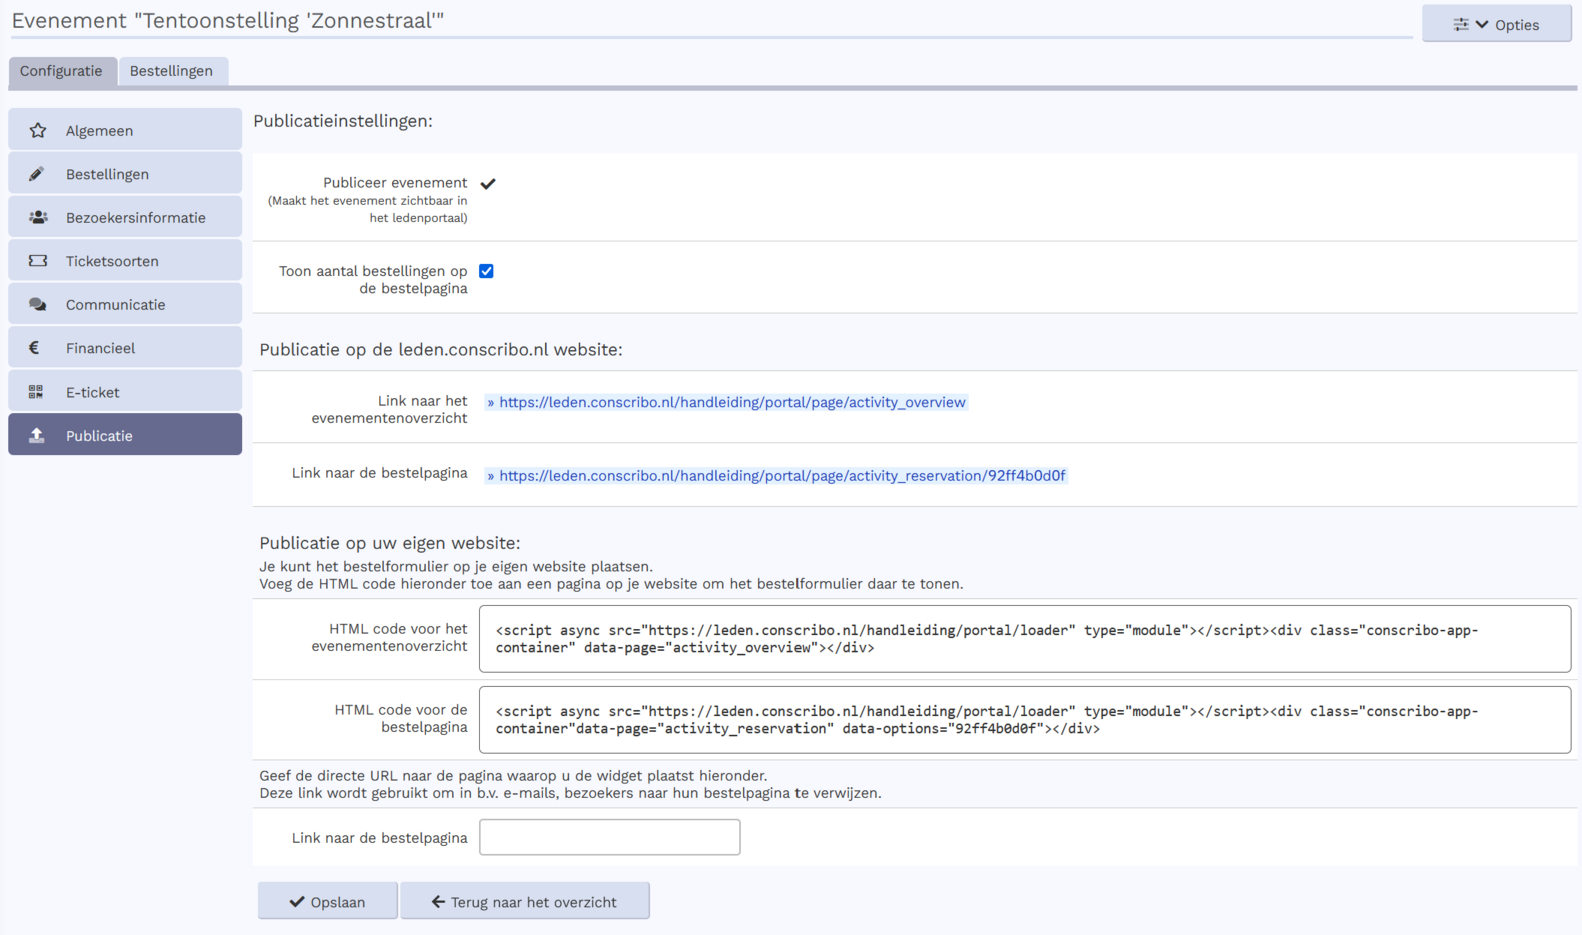Click the speech bubbles Communicatie icon
The height and width of the screenshot is (935, 1582).
tap(38, 304)
